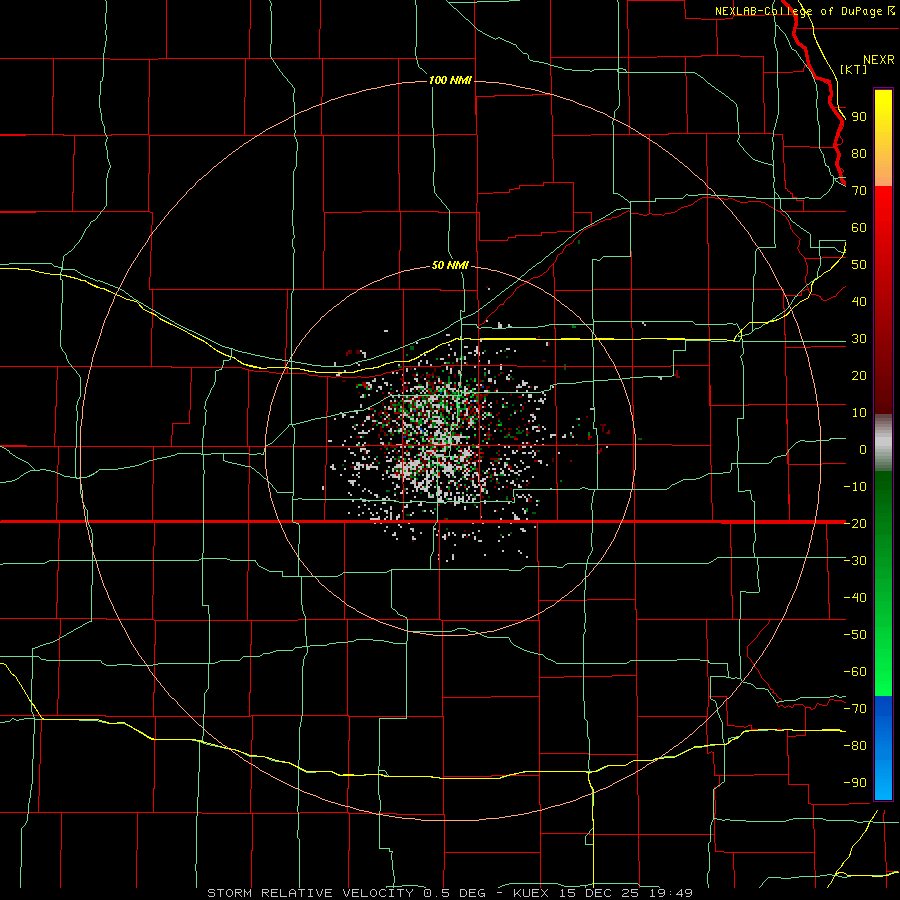Click the -50 value on velocity scale
Screen dimensions: 900x900
(855, 635)
